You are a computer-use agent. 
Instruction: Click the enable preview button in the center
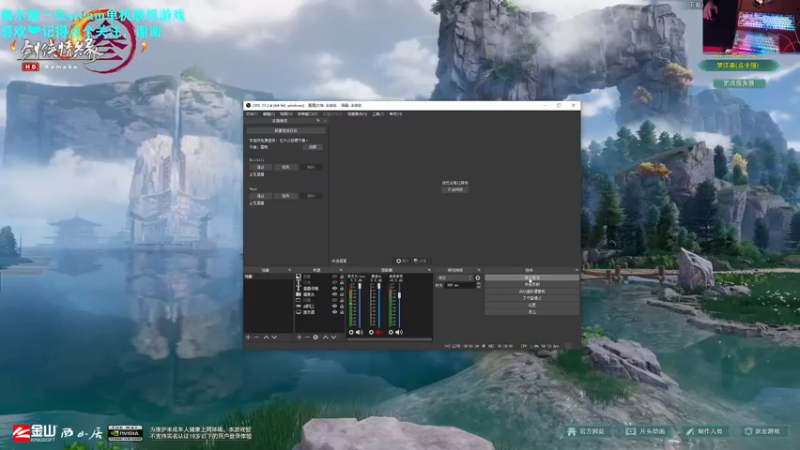tap(455, 189)
